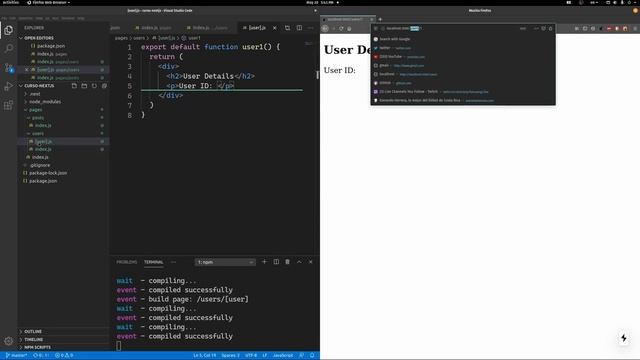Open changes for the [user].js editor

[x=287, y=28]
